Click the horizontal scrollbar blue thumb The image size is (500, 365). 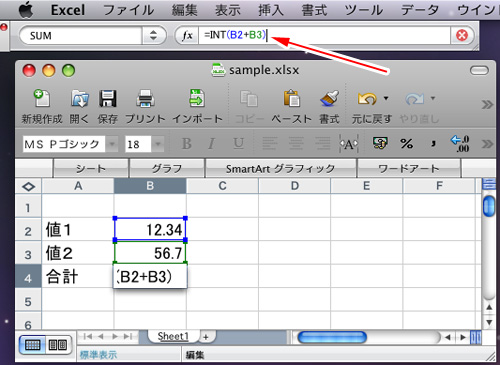coord(332,337)
